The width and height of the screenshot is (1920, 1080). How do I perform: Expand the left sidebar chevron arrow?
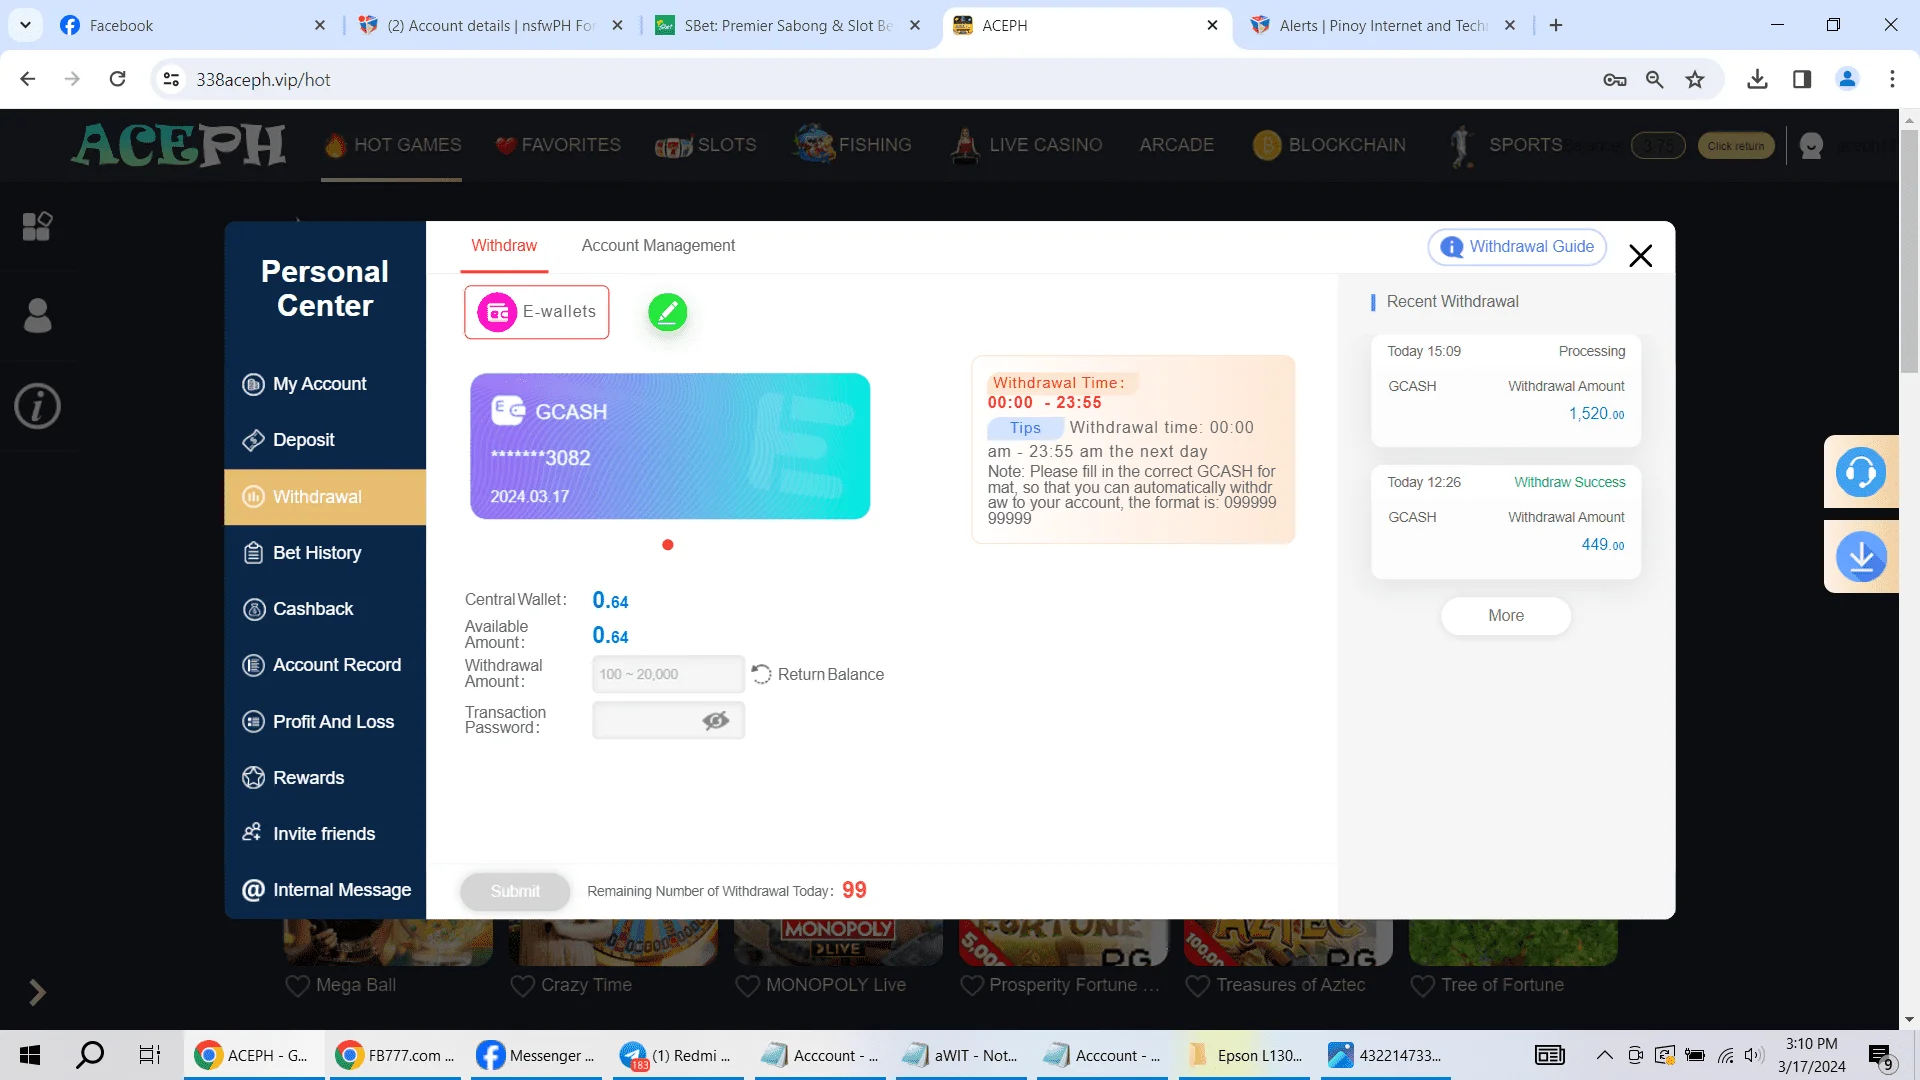pyautogui.click(x=37, y=992)
